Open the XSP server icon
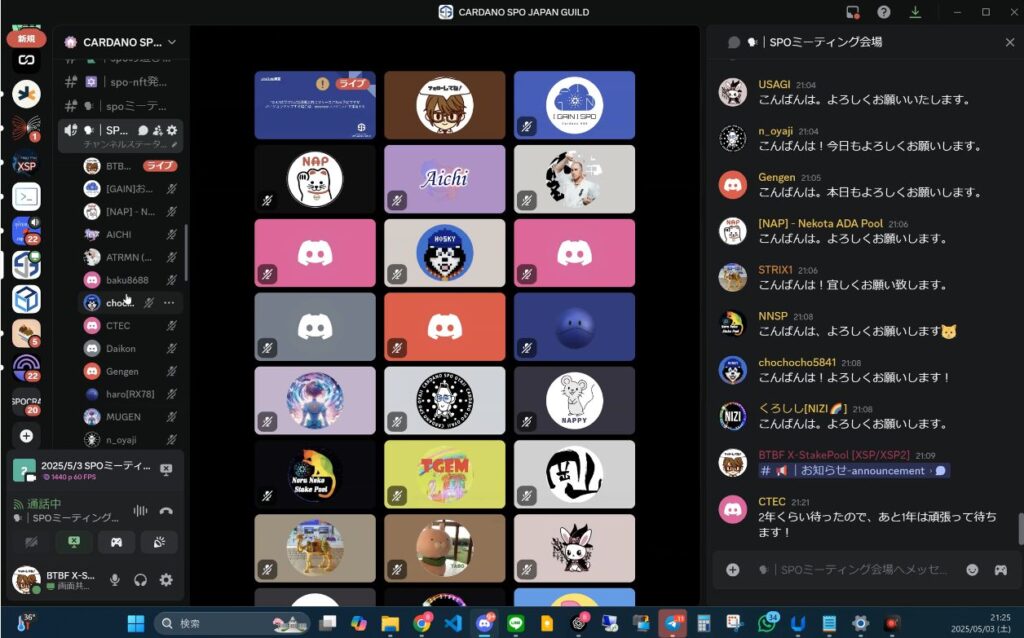 point(26,163)
